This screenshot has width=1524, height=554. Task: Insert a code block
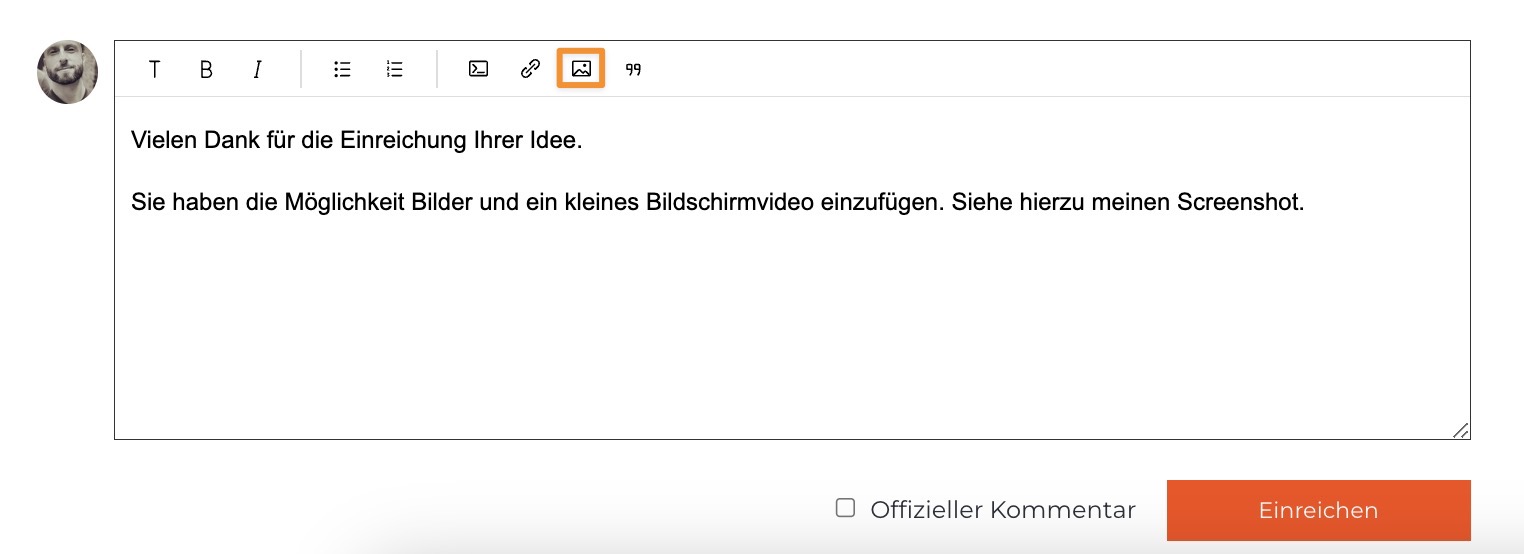tap(478, 69)
